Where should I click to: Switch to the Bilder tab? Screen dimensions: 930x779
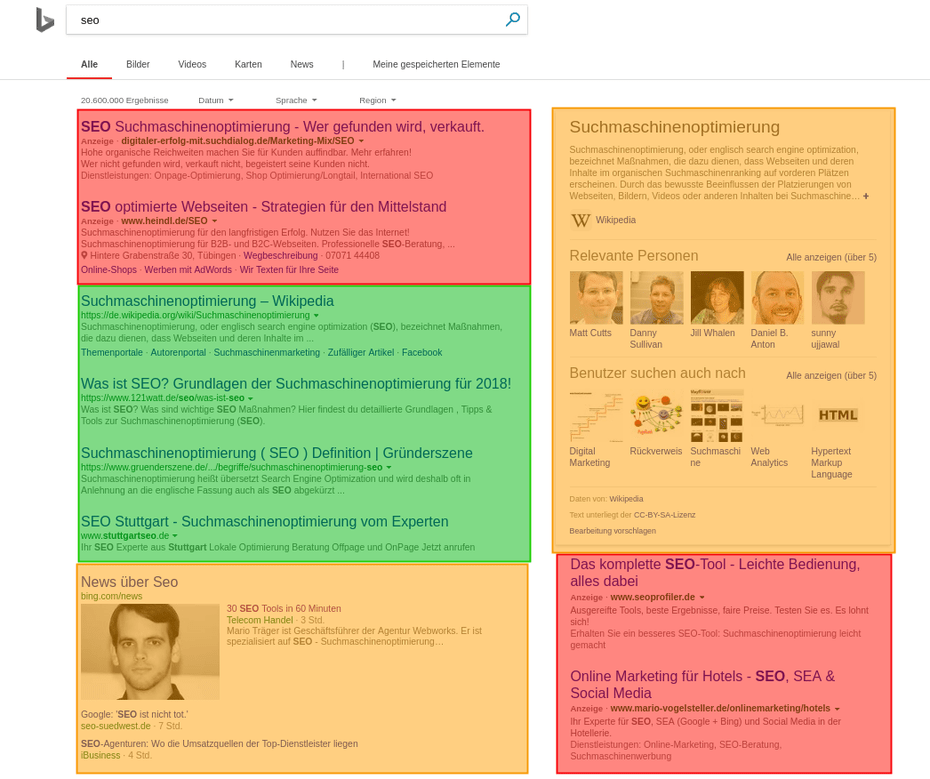(x=138, y=64)
